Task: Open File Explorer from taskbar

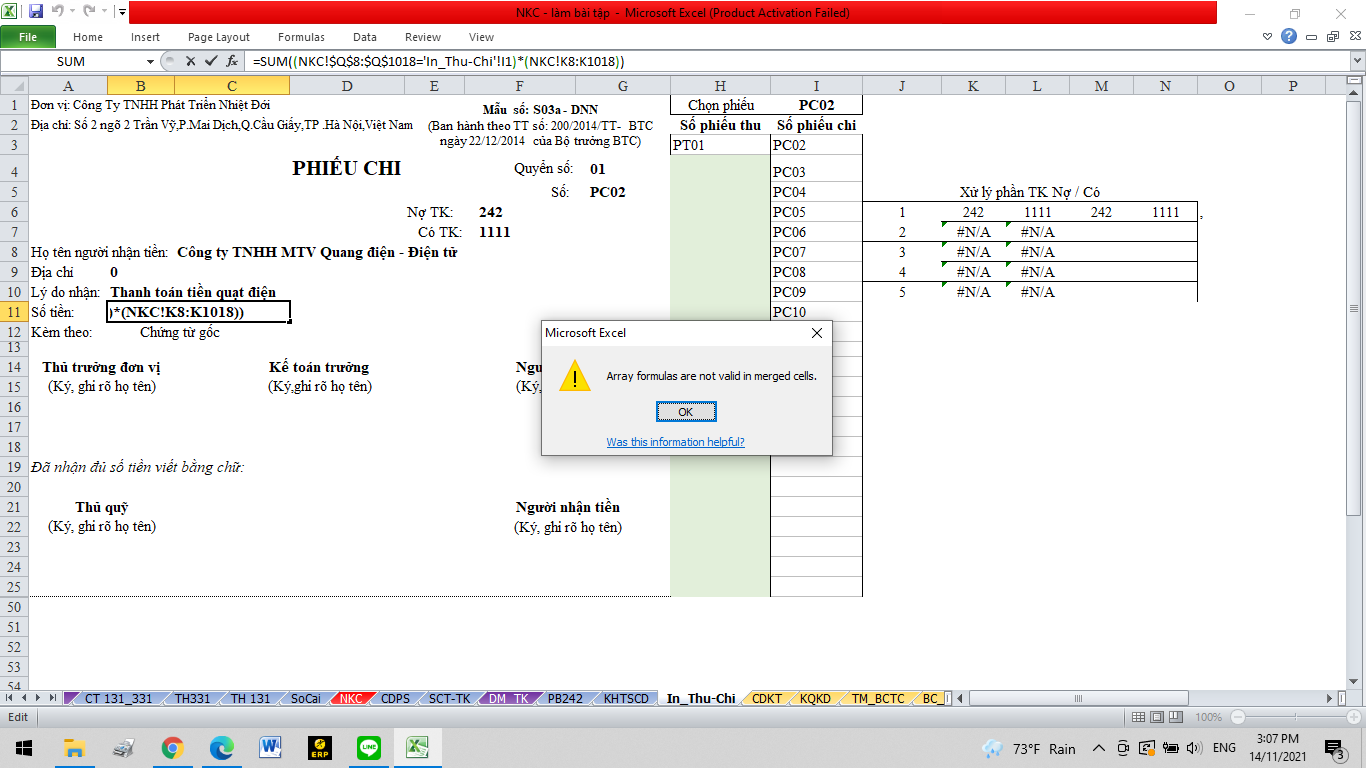Action: click(x=74, y=748)
